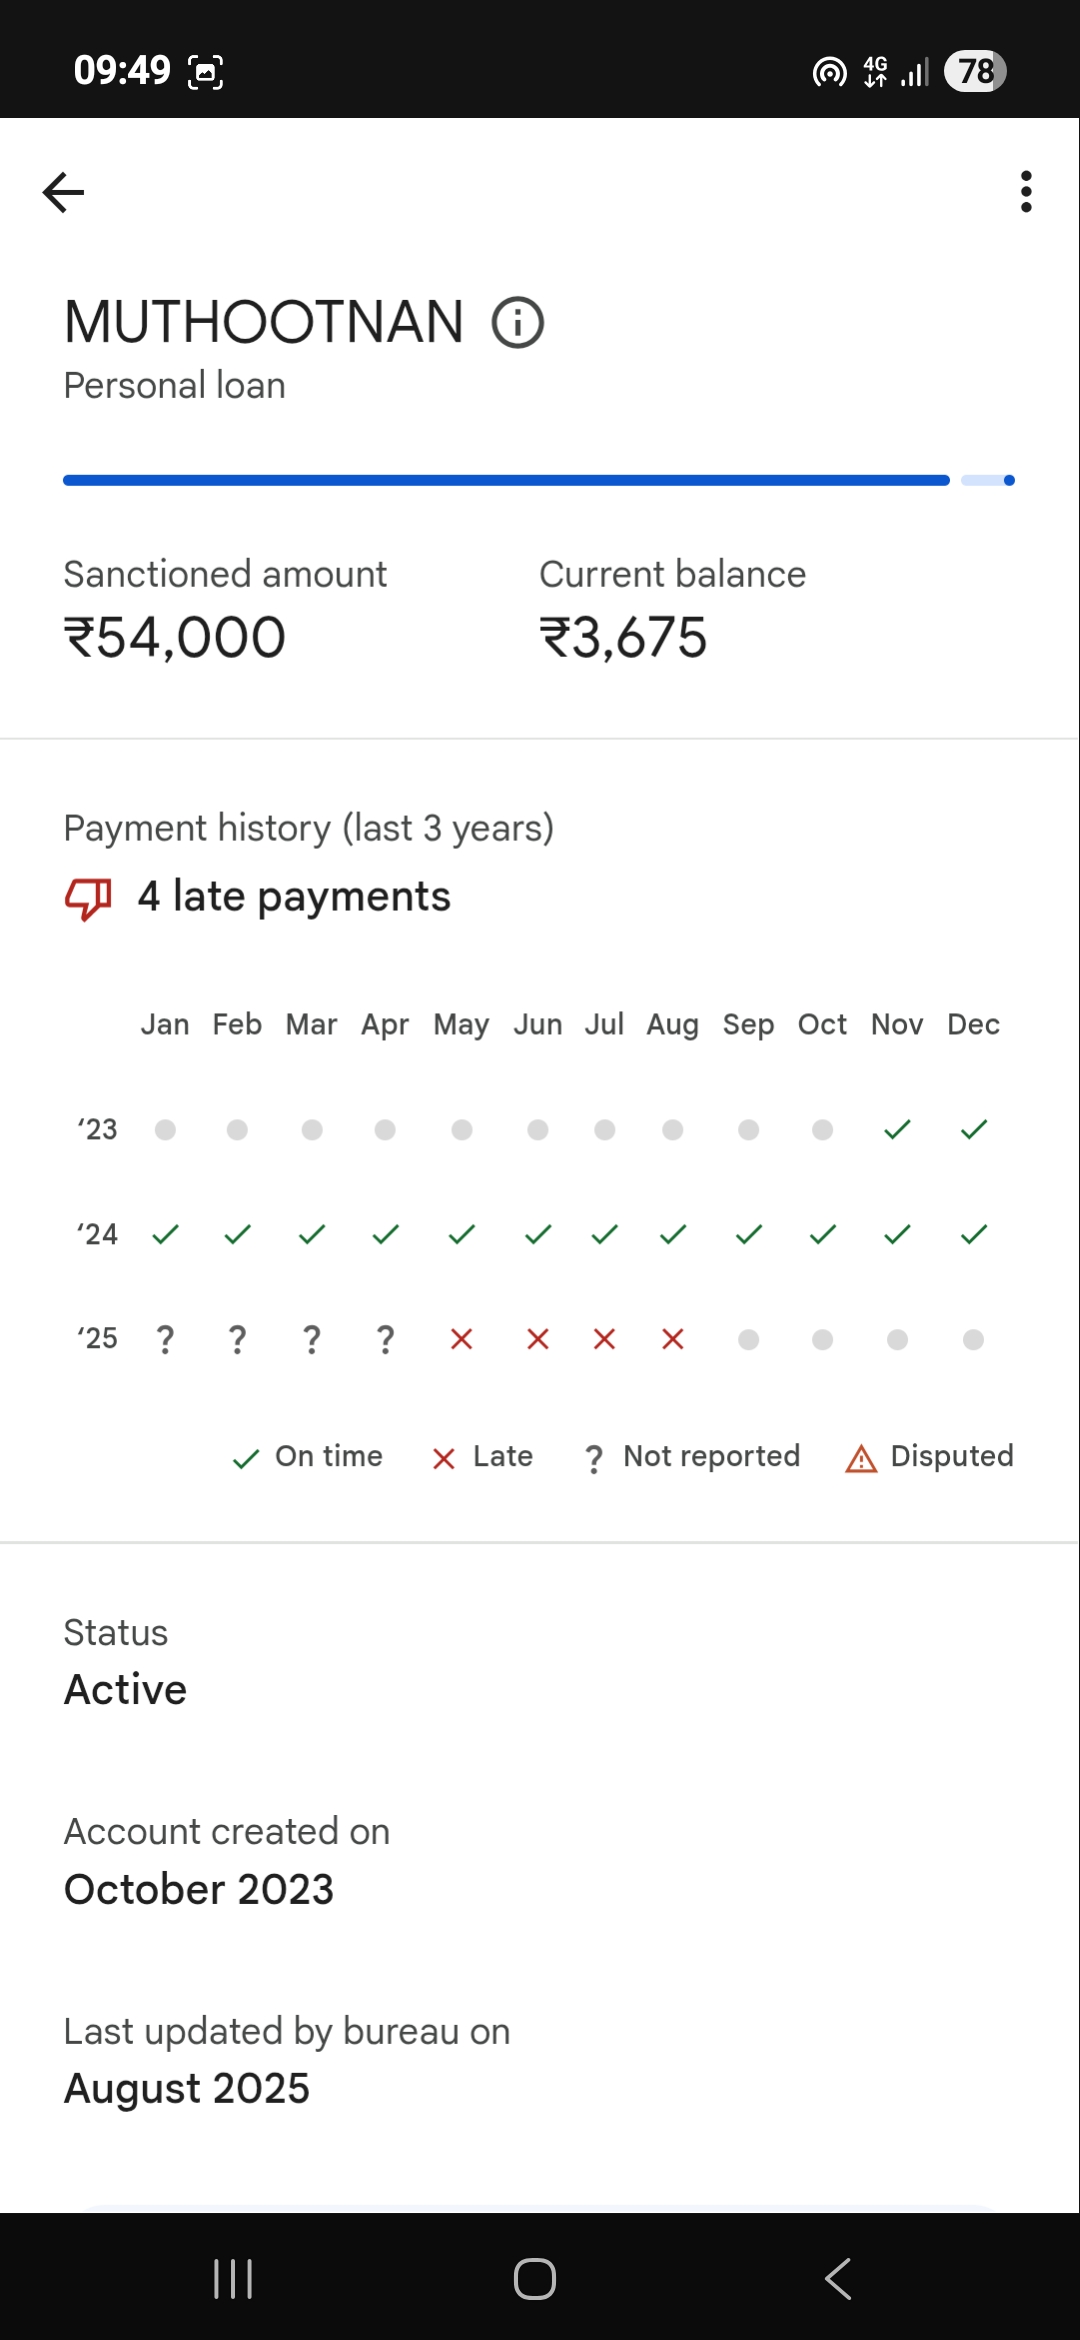This screenshot has width=1080, height=2340.
Task: Tap the Sanctioned amount ₹54,000 value
Action: 175,638
